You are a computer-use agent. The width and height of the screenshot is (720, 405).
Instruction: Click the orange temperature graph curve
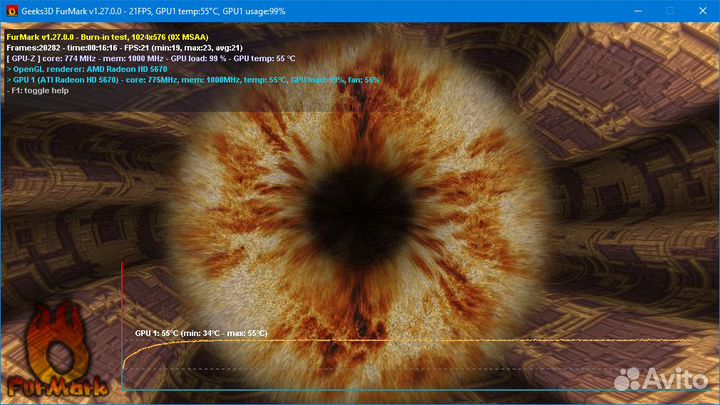pyautogui.click(x=400, y=341)
